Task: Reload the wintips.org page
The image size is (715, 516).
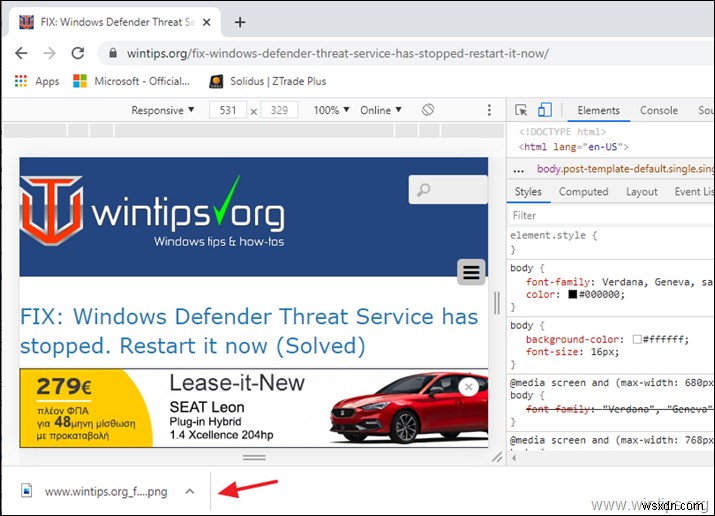Action: click(x=78, y=53)
